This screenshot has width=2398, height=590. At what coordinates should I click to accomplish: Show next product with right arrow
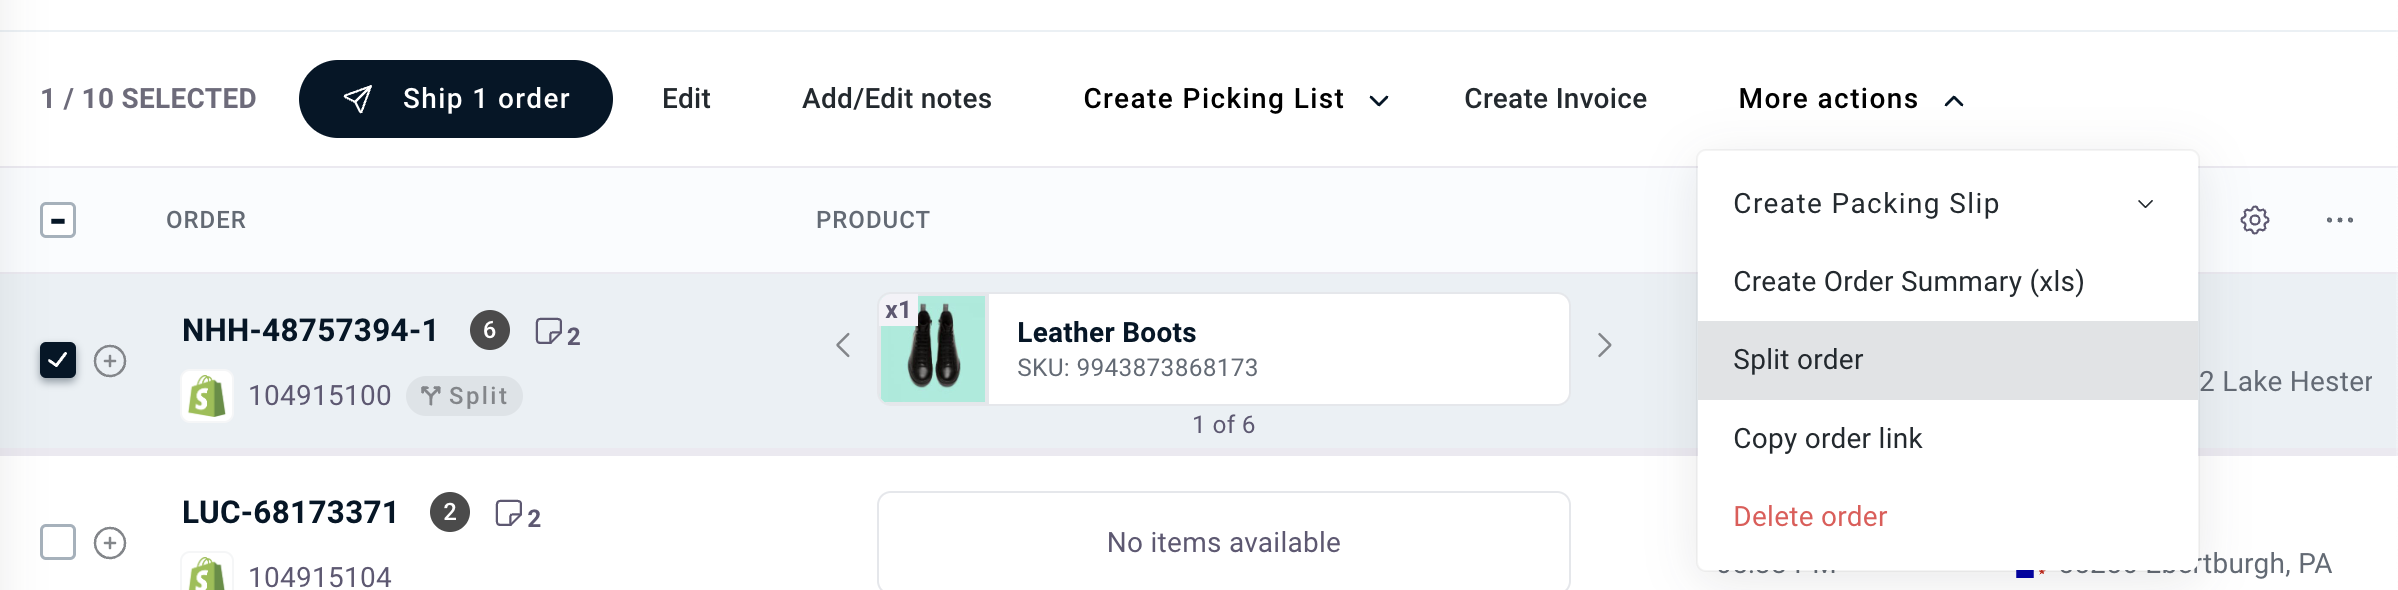pos(1604,345)
